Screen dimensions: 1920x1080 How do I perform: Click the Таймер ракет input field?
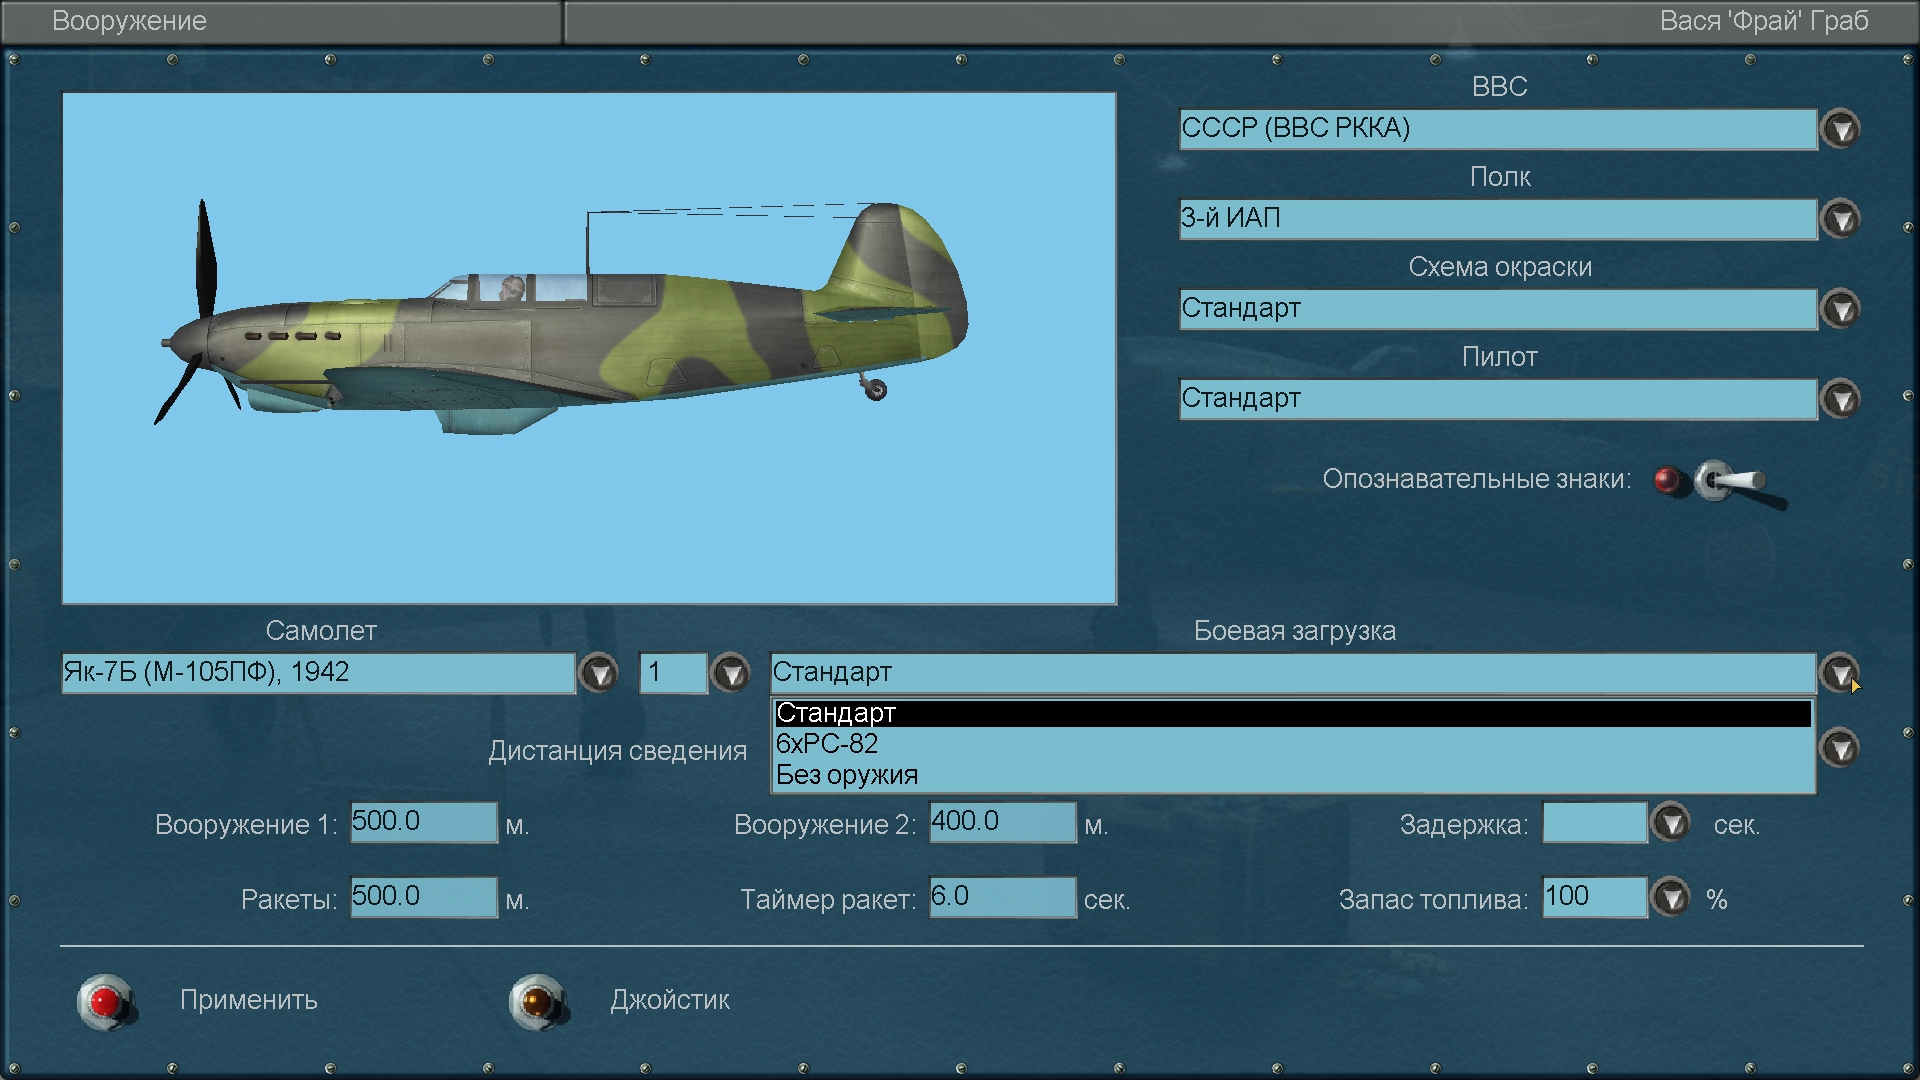click(1002, 897)
